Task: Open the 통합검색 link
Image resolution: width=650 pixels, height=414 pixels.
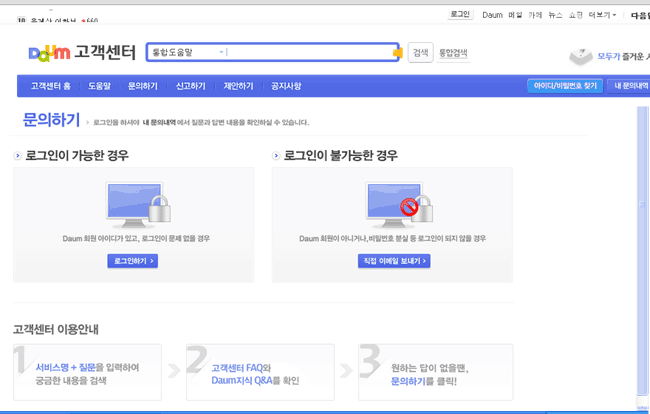Action: (453, 53)
